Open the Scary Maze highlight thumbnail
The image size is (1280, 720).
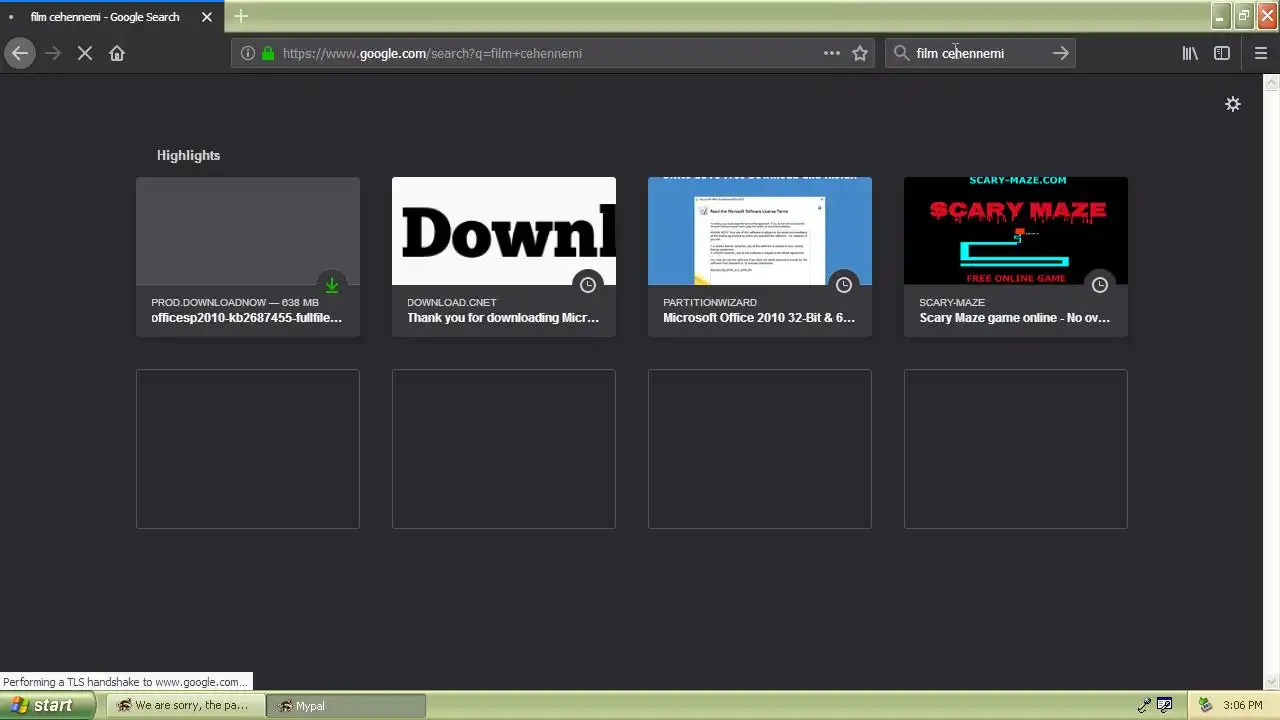click(1016, 231)
